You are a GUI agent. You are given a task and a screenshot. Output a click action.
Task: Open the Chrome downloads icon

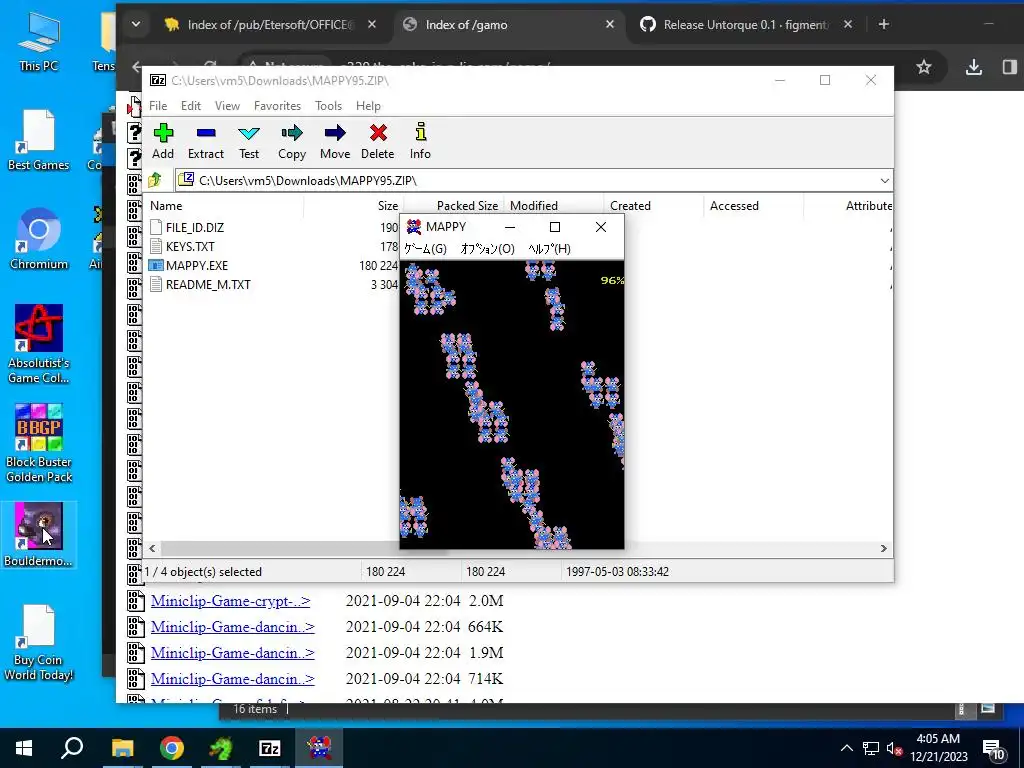point(974,67)
